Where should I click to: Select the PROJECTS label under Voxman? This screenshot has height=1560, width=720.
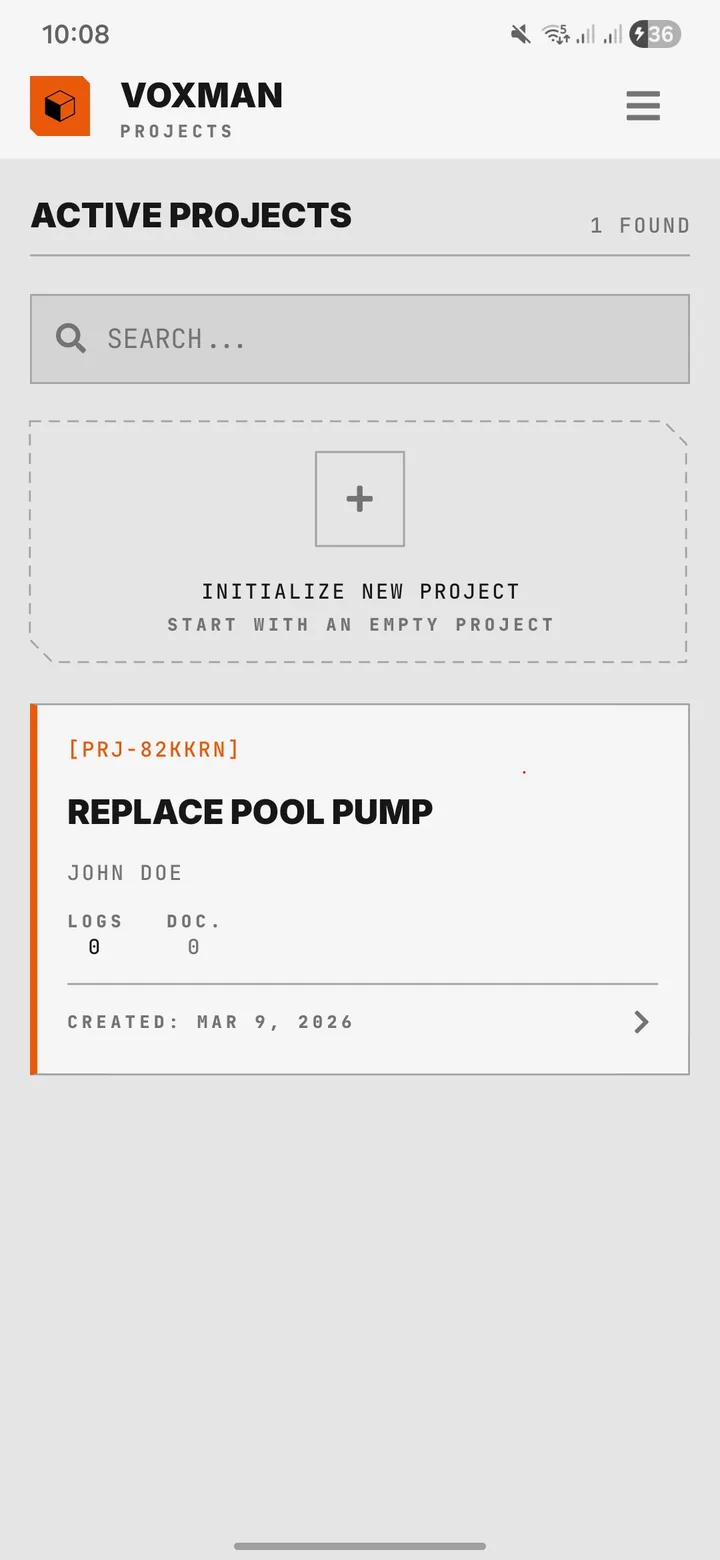[x=175, y=130]
